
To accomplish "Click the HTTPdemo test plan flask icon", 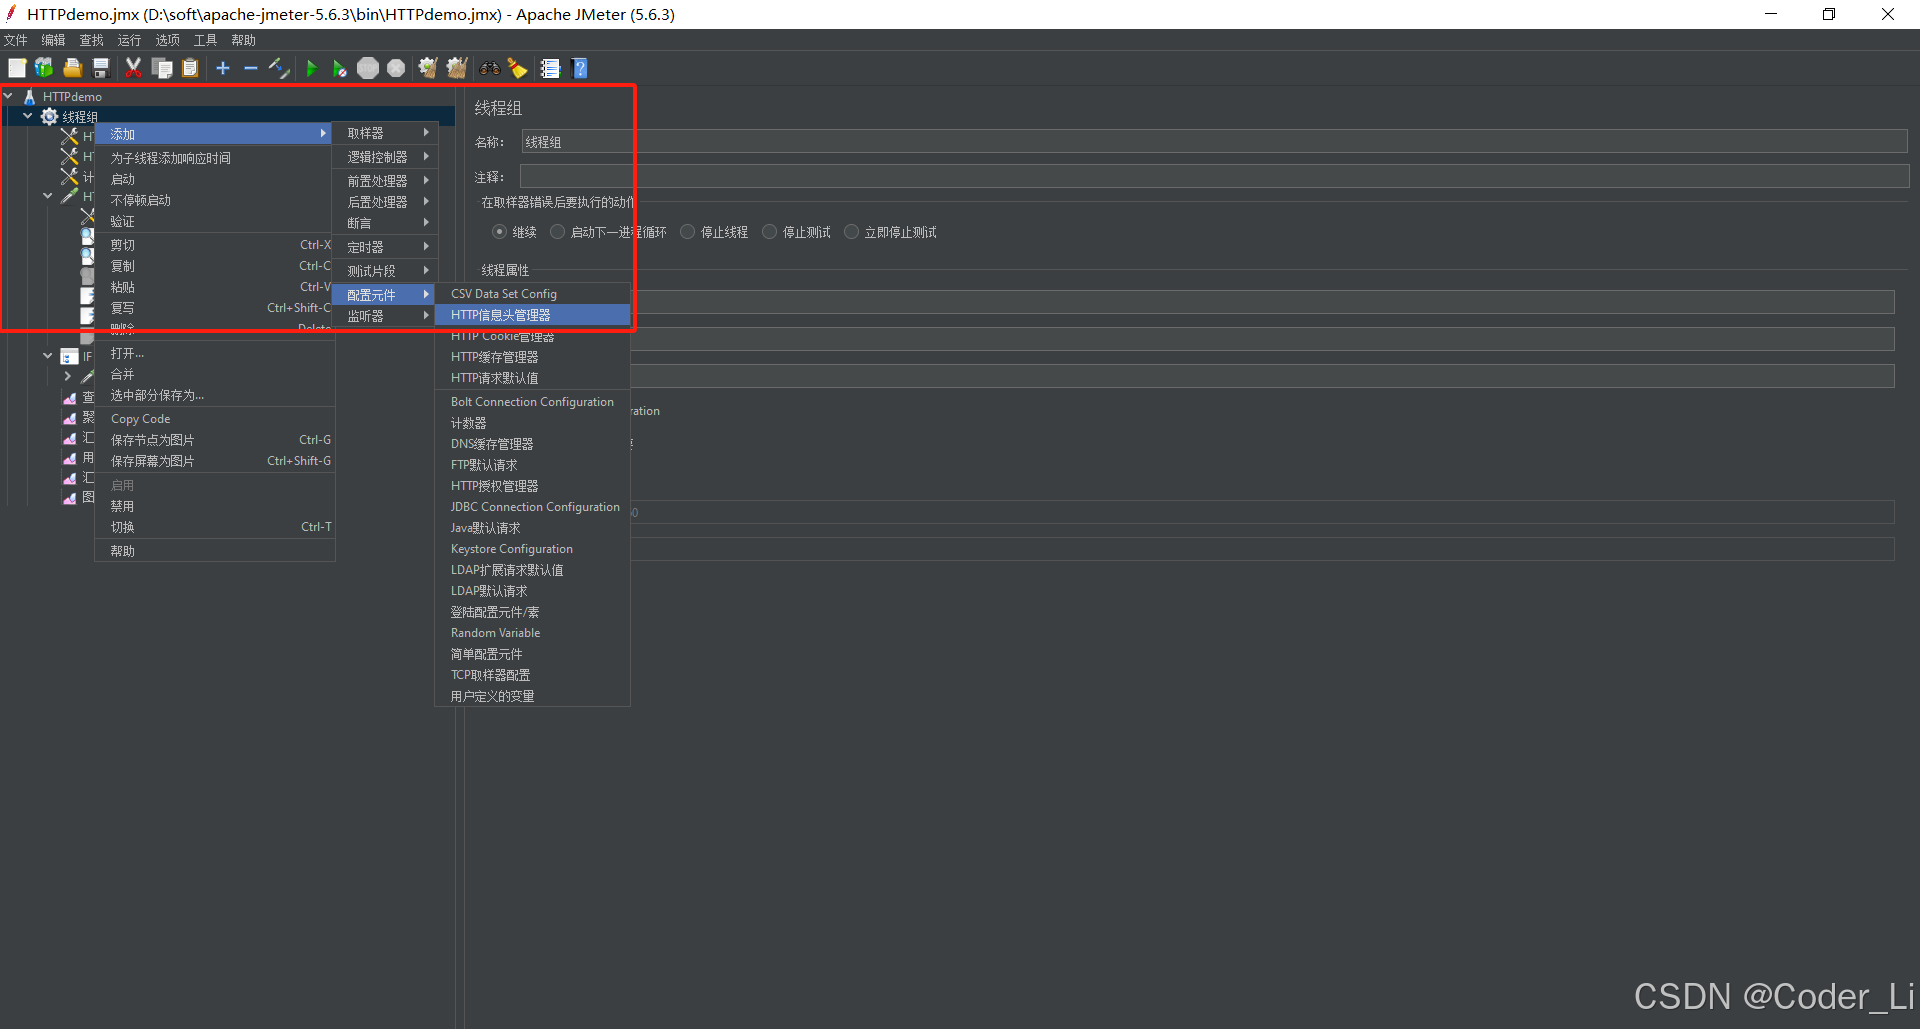I will (x=30, y=97).
